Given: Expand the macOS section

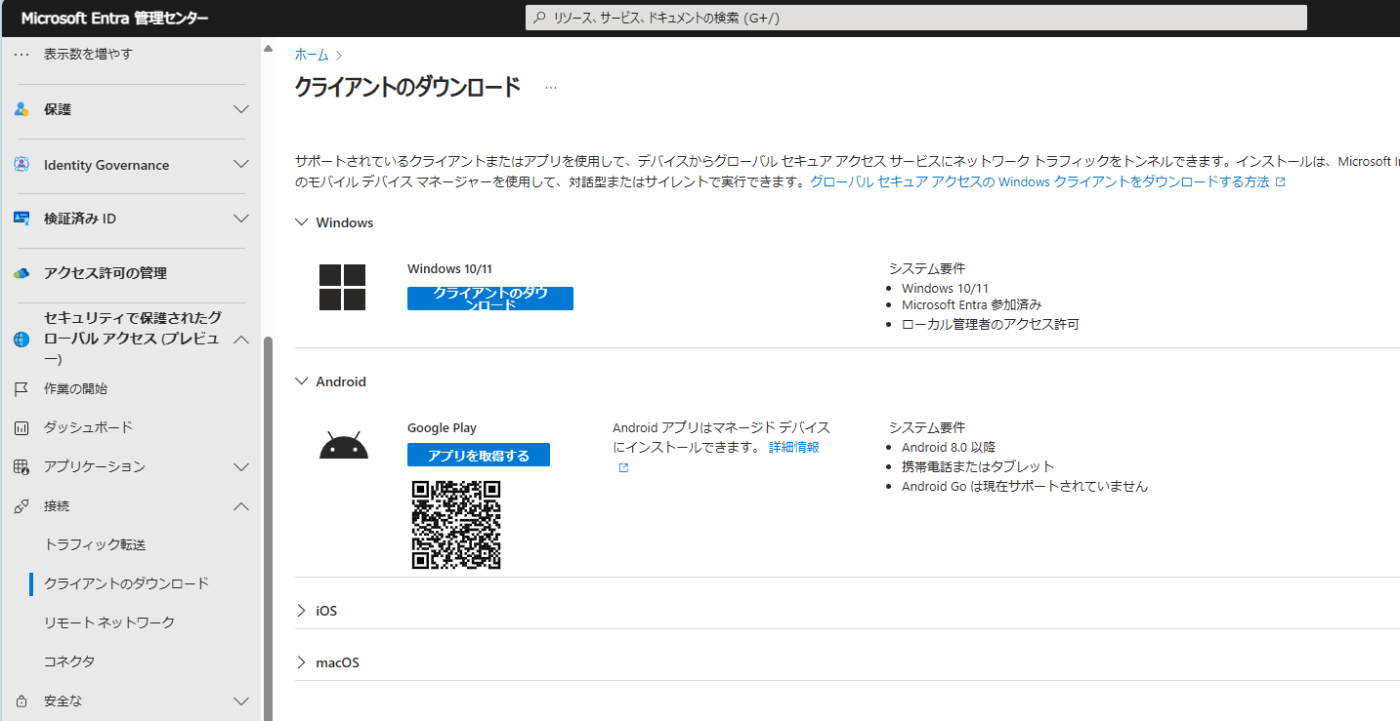Looking at the screenshot, I should coord(302,662).
